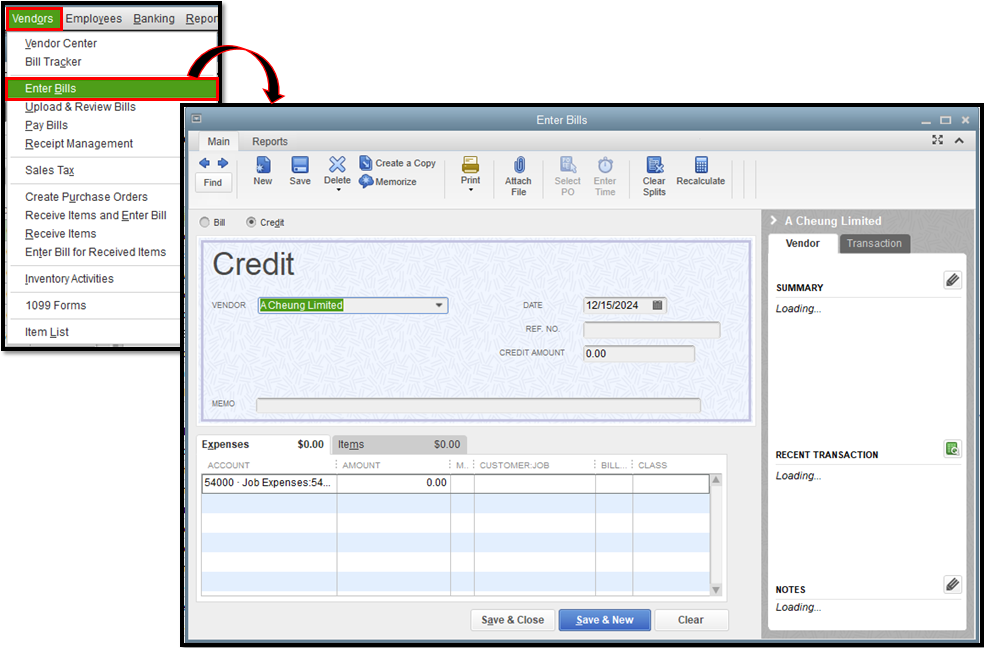This screenshot has height=648, width=984.
Task: Open the calendar icon beside Date field
Action: coord(657,305)
